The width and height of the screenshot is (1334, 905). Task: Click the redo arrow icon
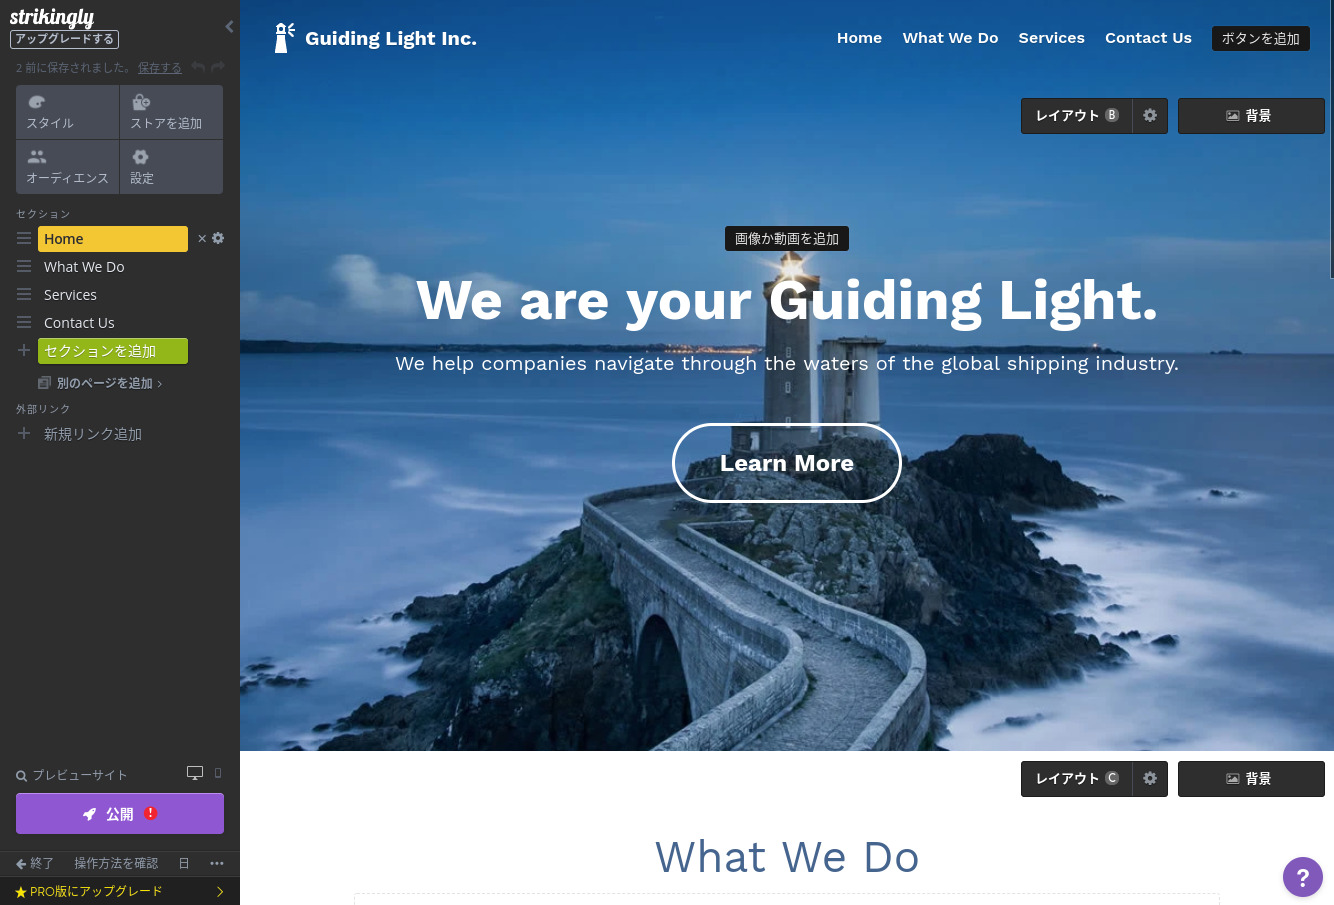(x=218, y=67)
